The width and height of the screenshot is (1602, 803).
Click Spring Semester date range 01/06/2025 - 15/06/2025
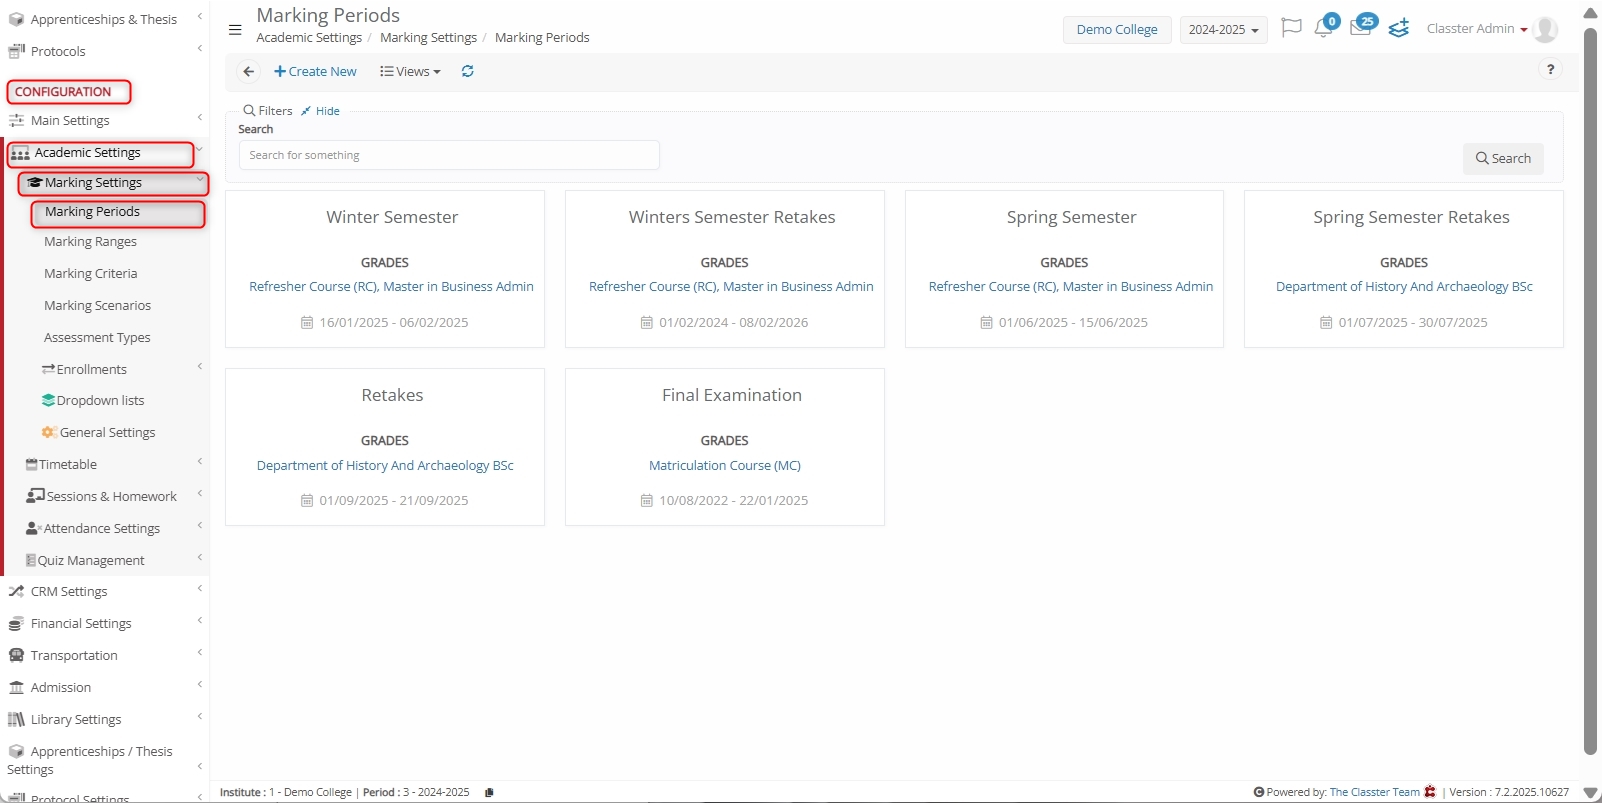tap(1073, 323)
